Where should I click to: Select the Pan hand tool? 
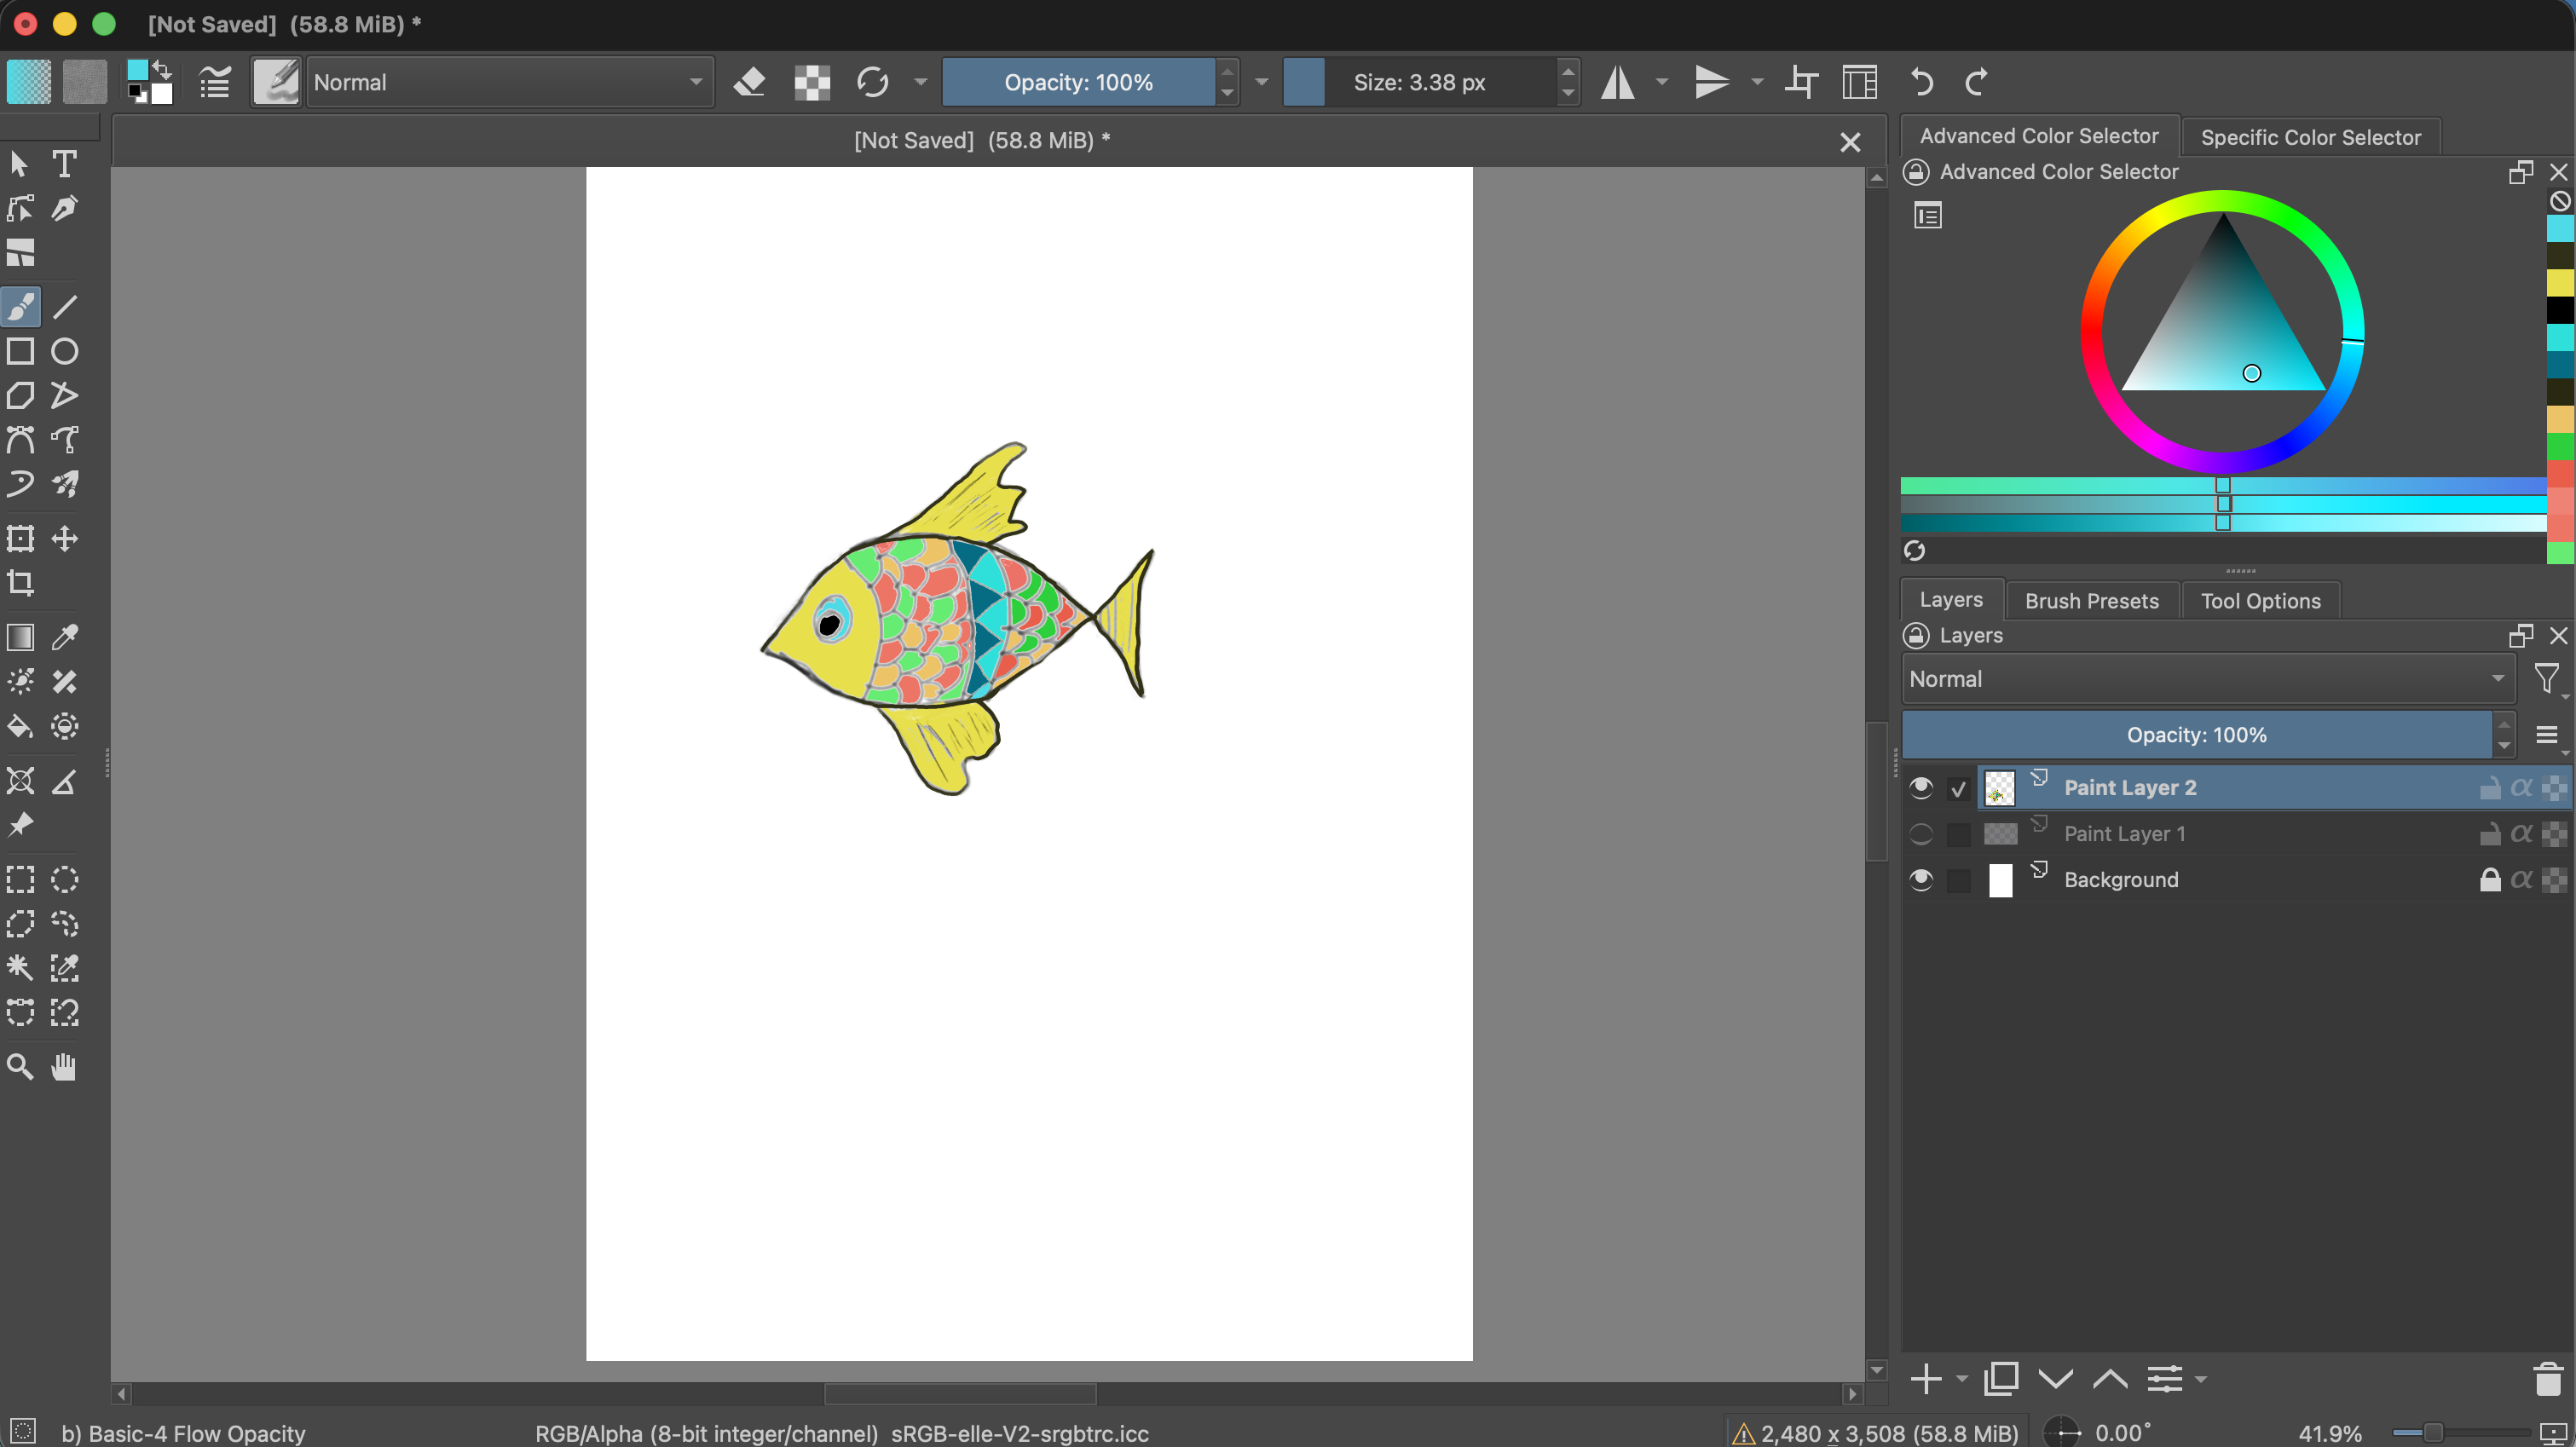coord(65,1066)
